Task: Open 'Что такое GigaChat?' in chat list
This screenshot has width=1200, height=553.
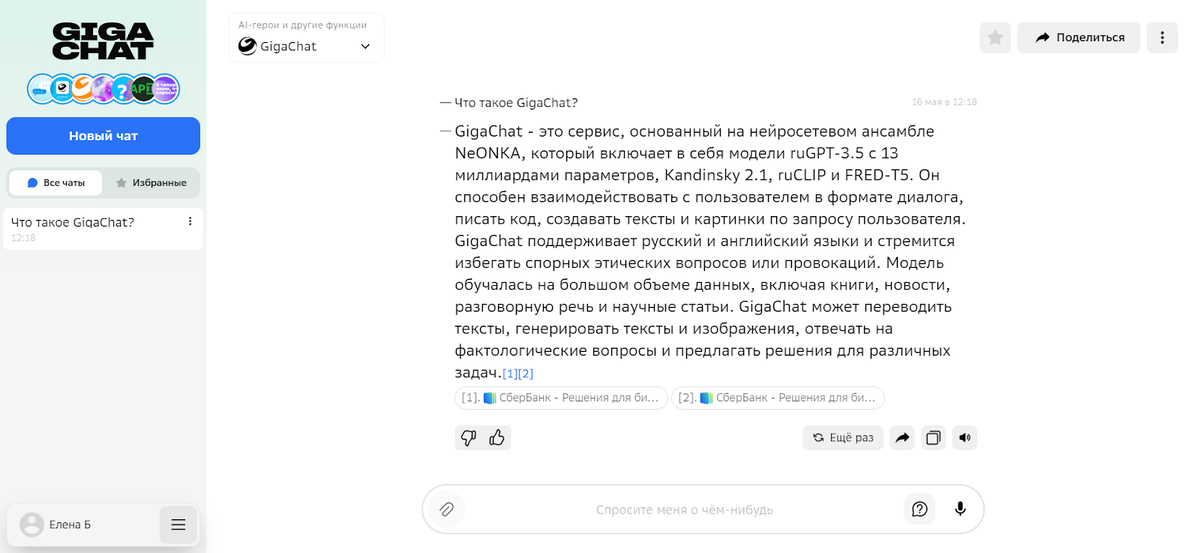Action: click(x=103, y=229)
